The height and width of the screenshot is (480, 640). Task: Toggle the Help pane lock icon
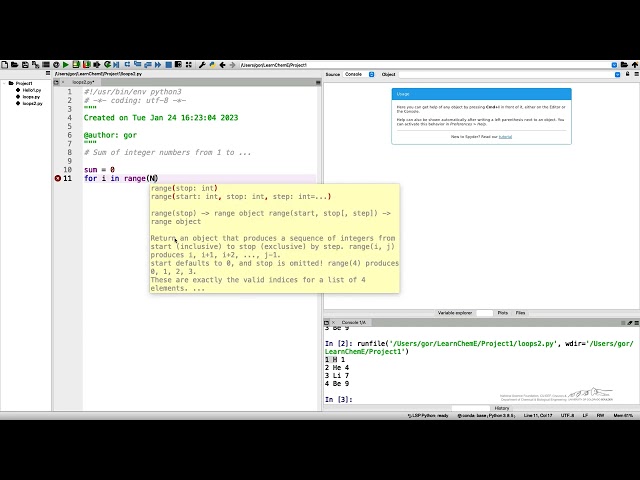627,74
